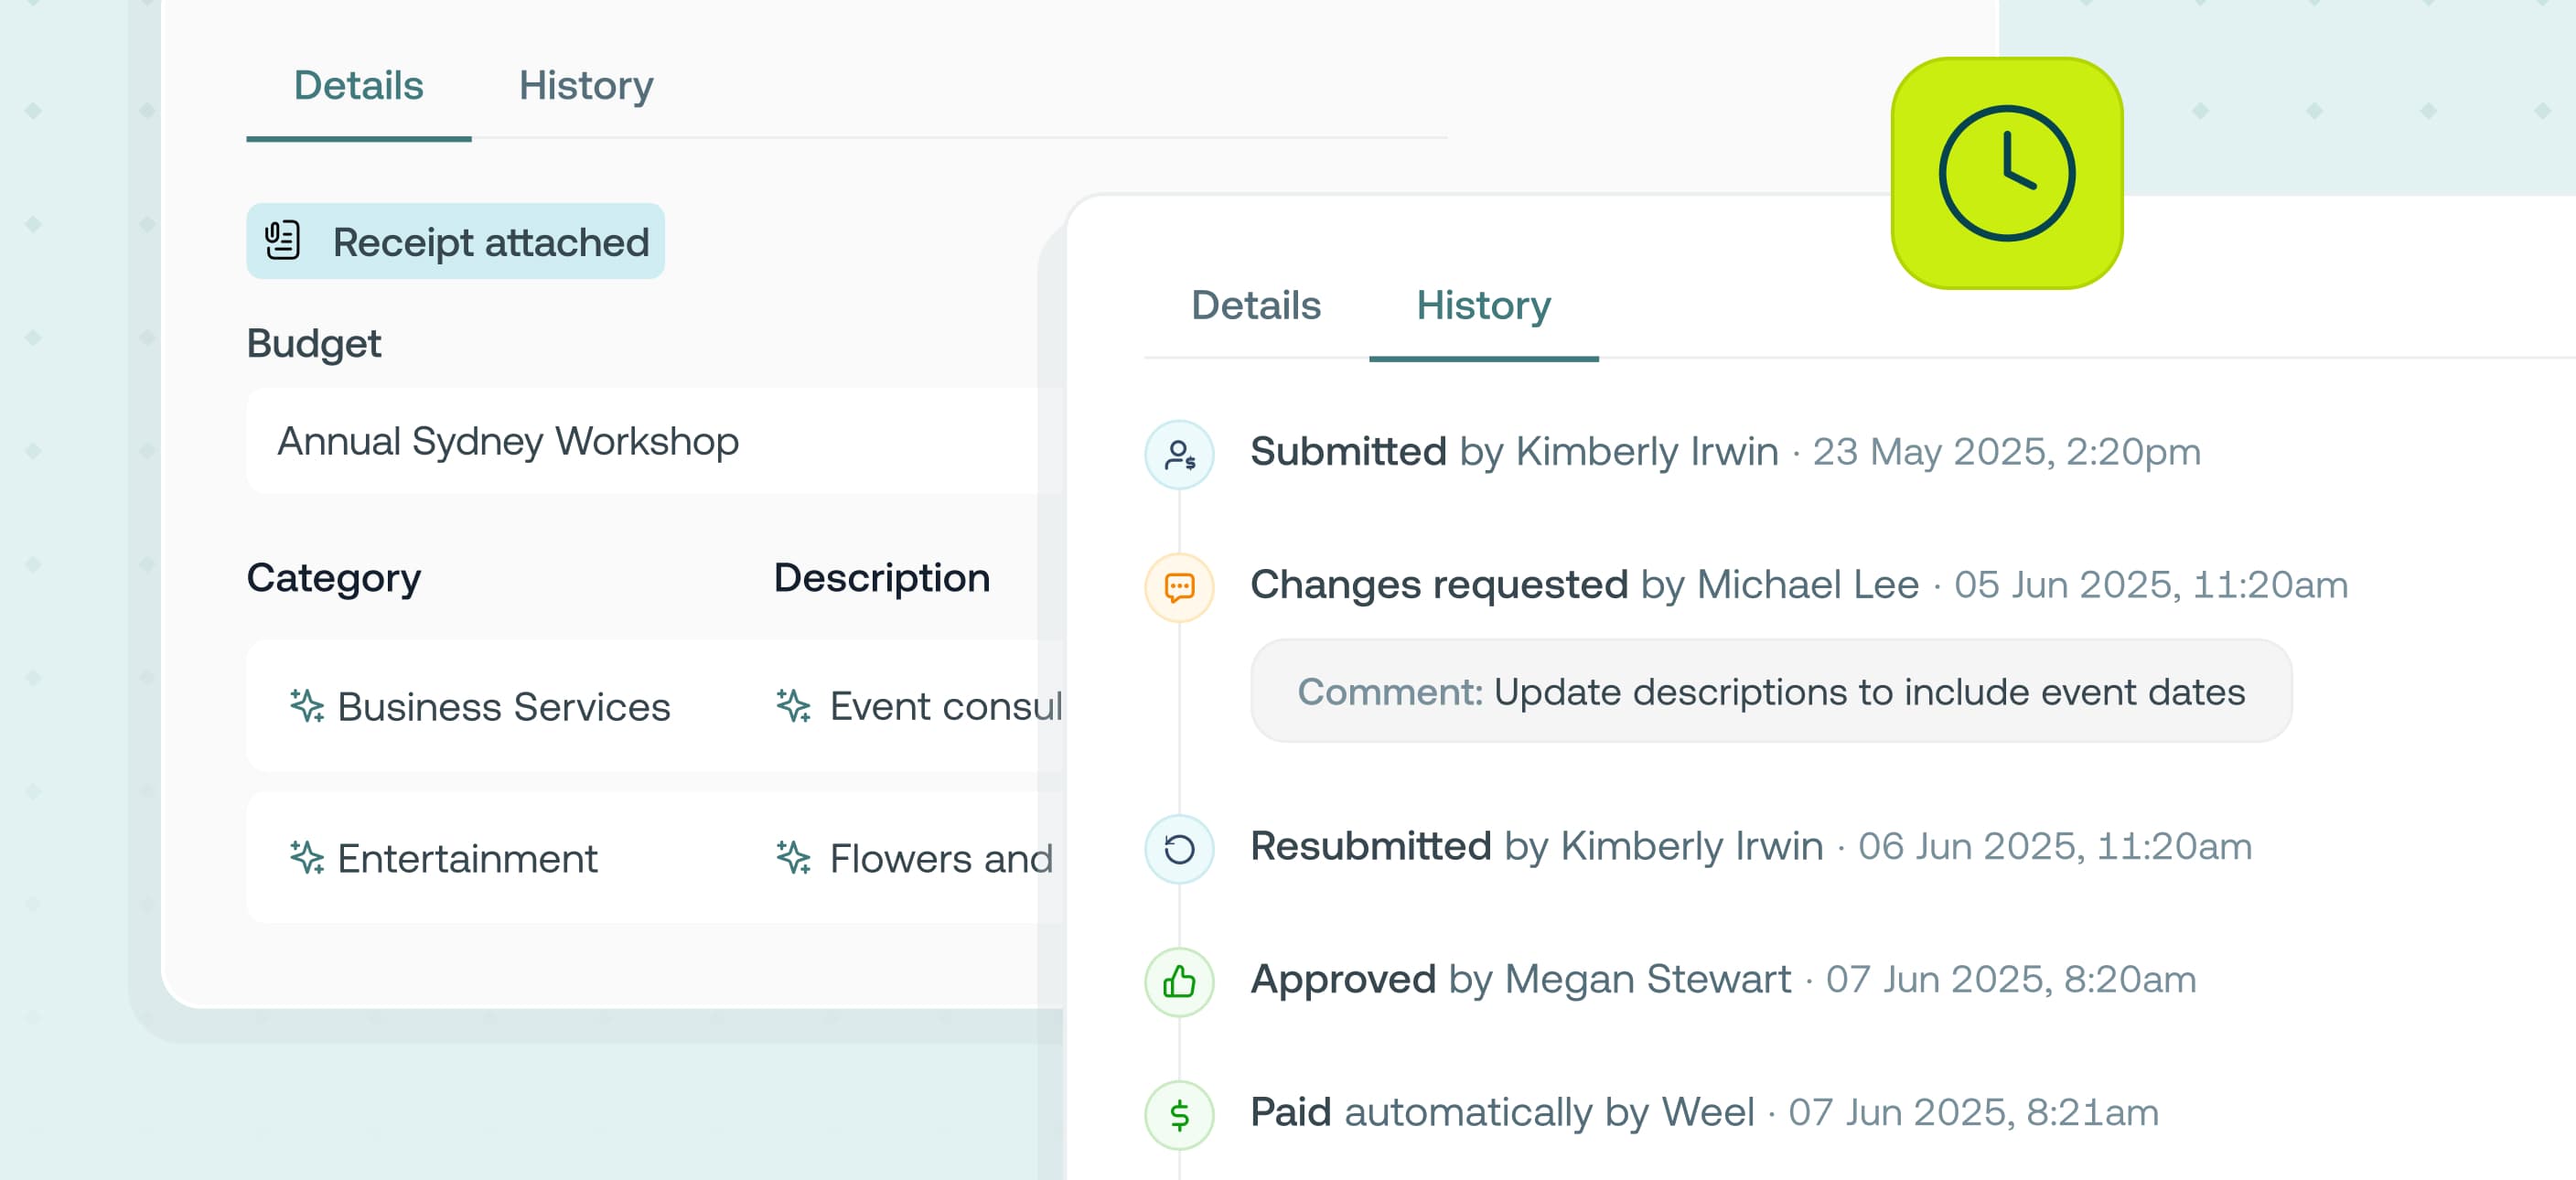Click the comment about updating descriptions

[1771, 692]
